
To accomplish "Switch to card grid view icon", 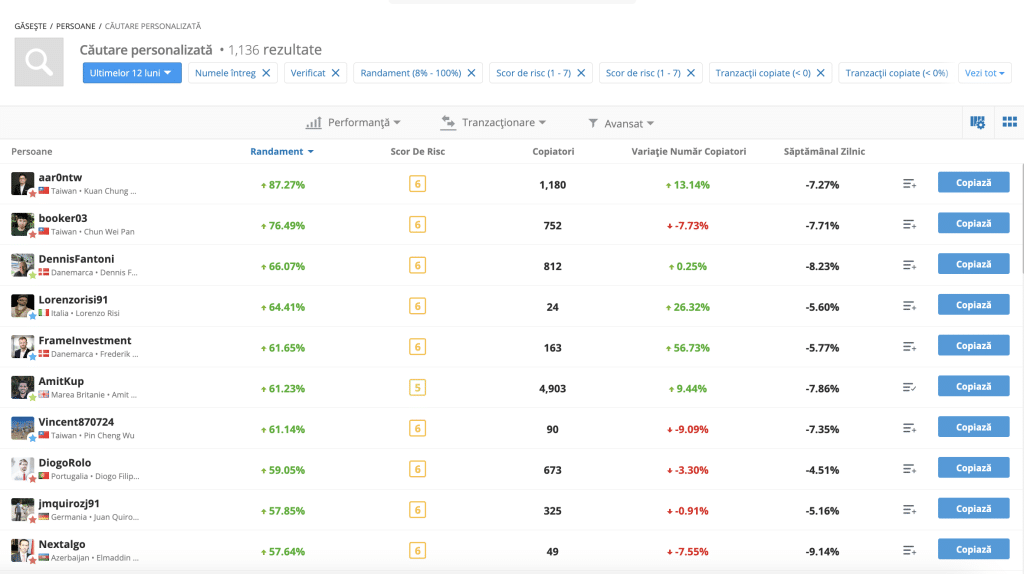I will (1010, 122).
